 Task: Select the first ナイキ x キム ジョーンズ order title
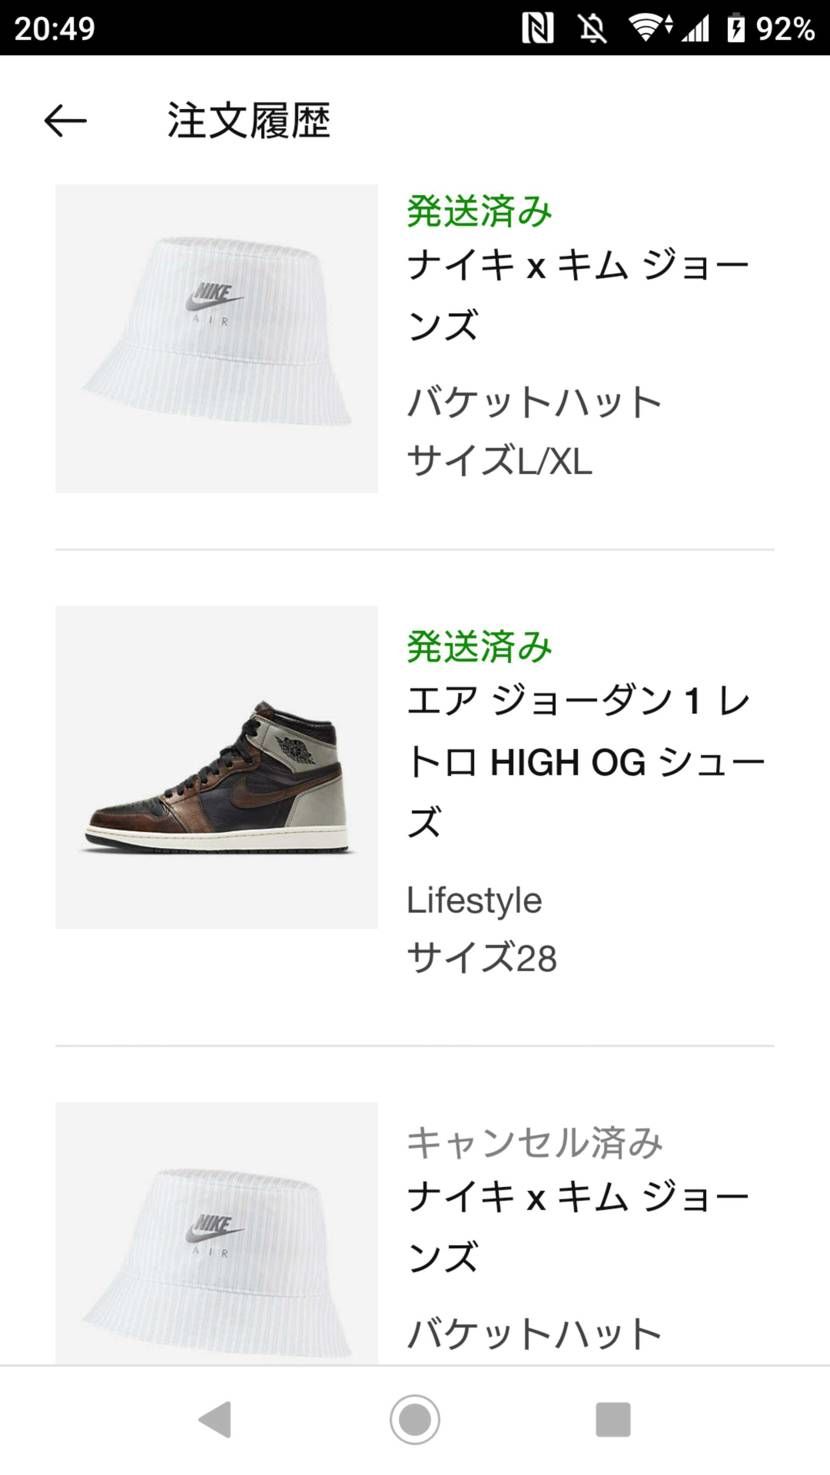[578, 296]
